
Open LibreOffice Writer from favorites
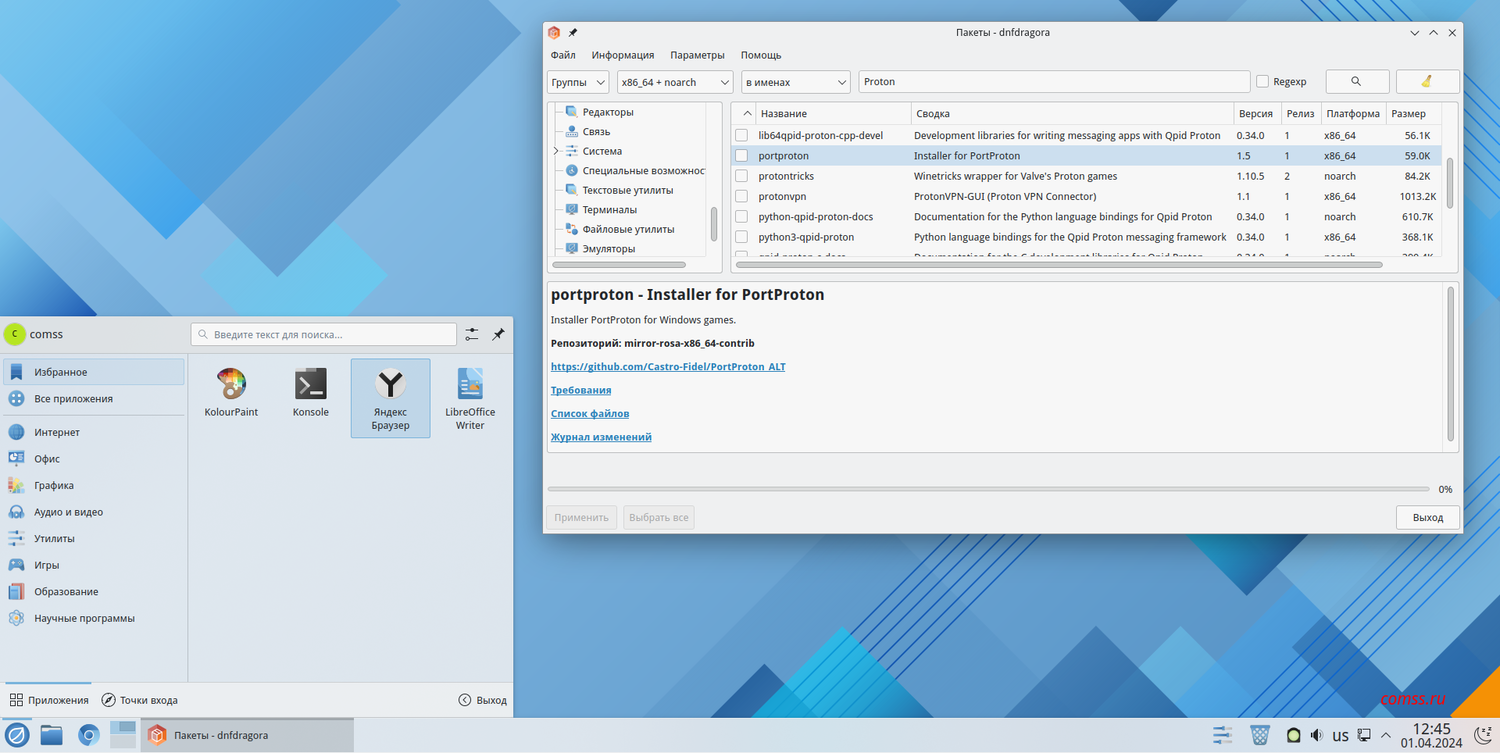pos(470,398)
